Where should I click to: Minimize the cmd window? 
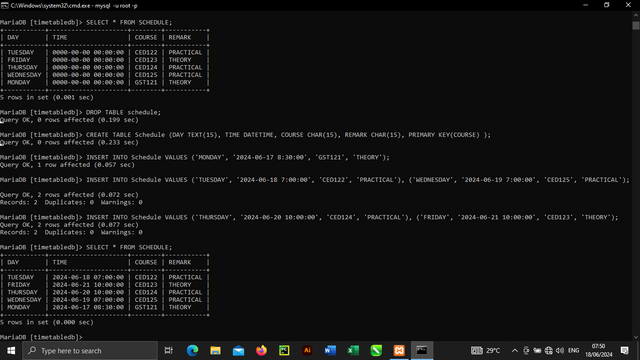click(585, 5)
